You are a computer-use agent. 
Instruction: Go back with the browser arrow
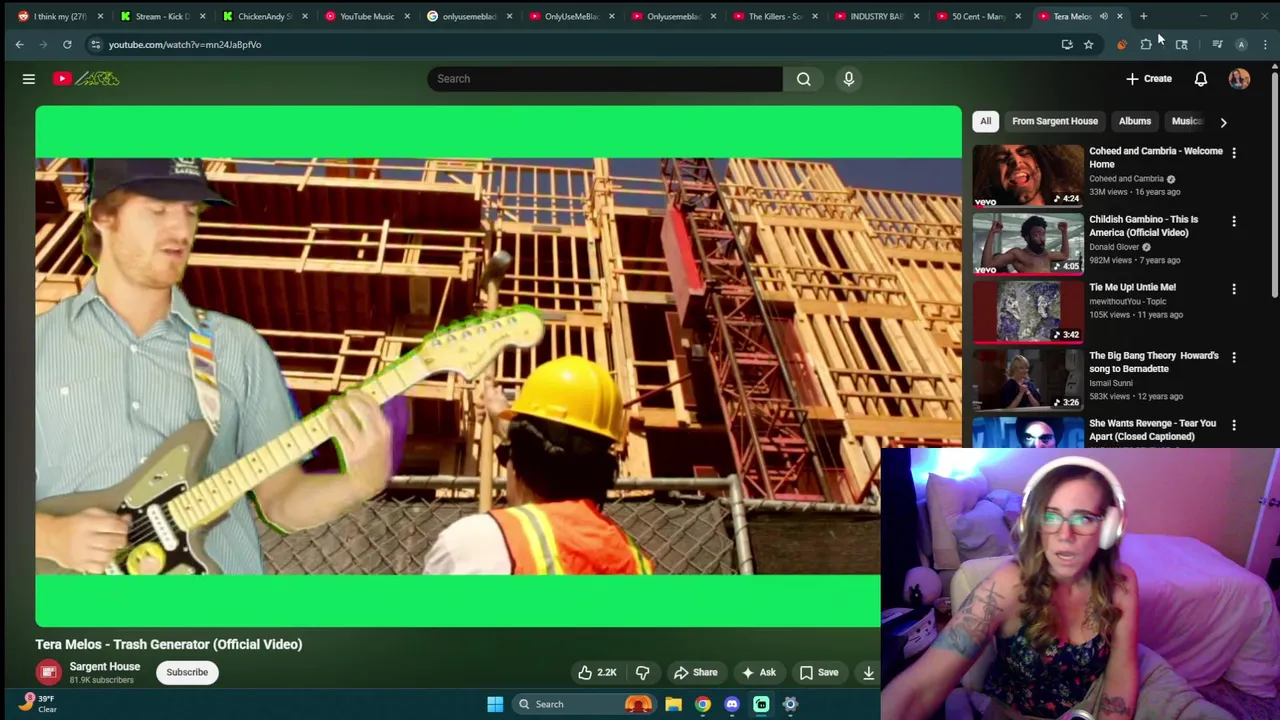pos(19,44)
